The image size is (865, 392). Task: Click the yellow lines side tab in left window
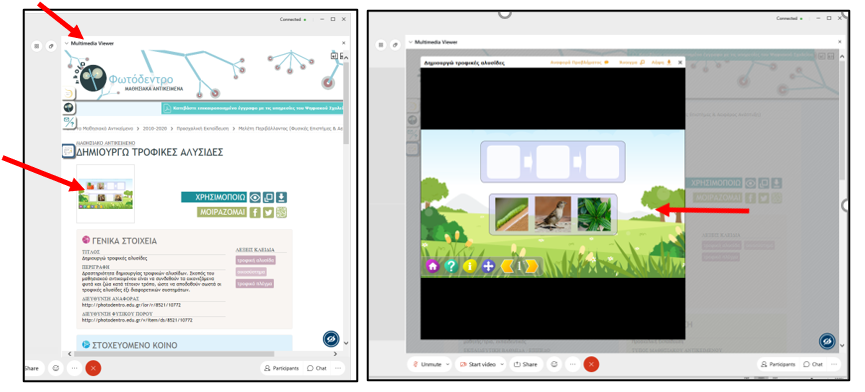(69, 93)
